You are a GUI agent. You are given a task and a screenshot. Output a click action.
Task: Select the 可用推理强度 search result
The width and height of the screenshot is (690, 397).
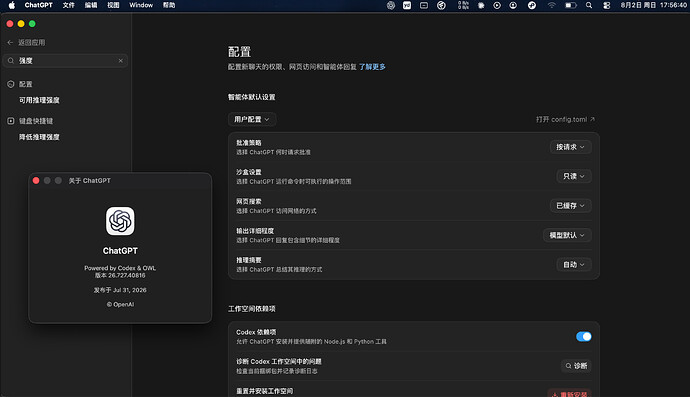click(x=39, y=100)
